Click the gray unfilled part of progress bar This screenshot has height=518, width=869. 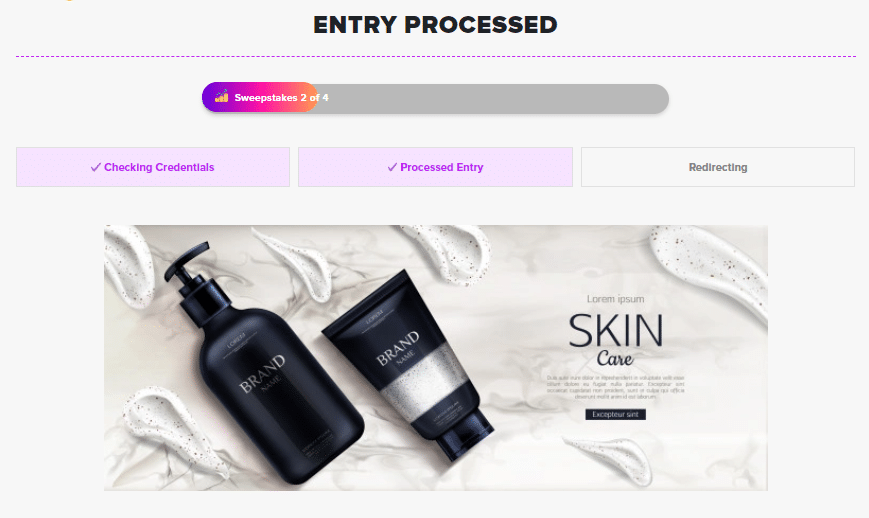[x=493, y=99]
